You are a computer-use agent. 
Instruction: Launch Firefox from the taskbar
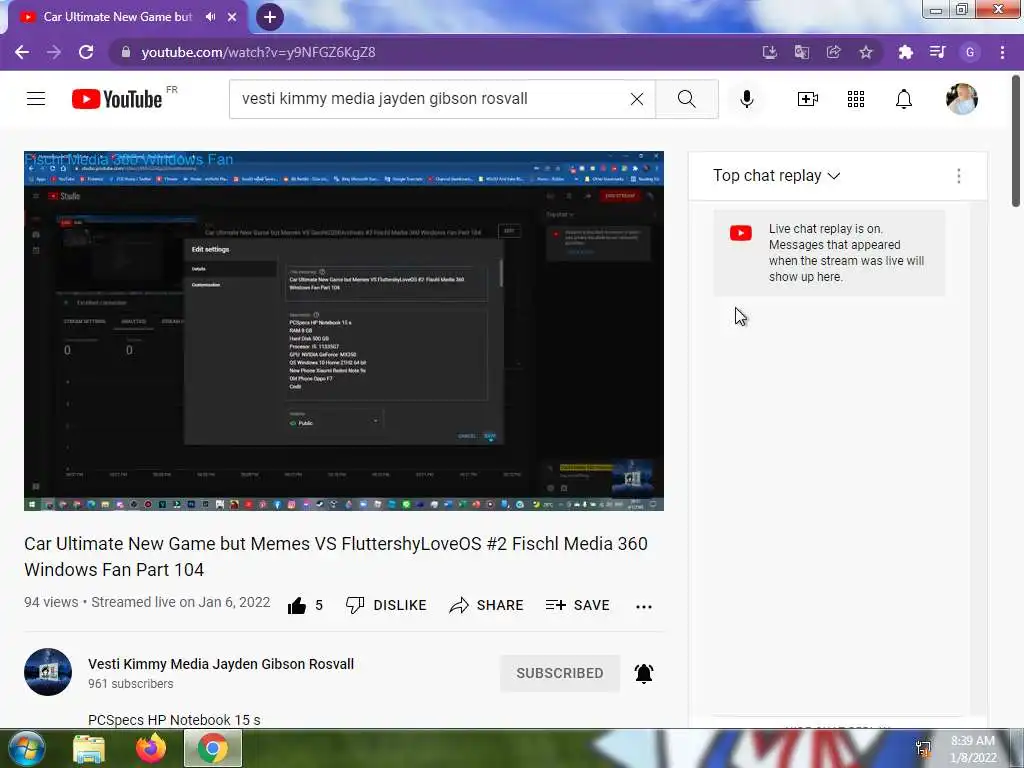coord(151,749)
